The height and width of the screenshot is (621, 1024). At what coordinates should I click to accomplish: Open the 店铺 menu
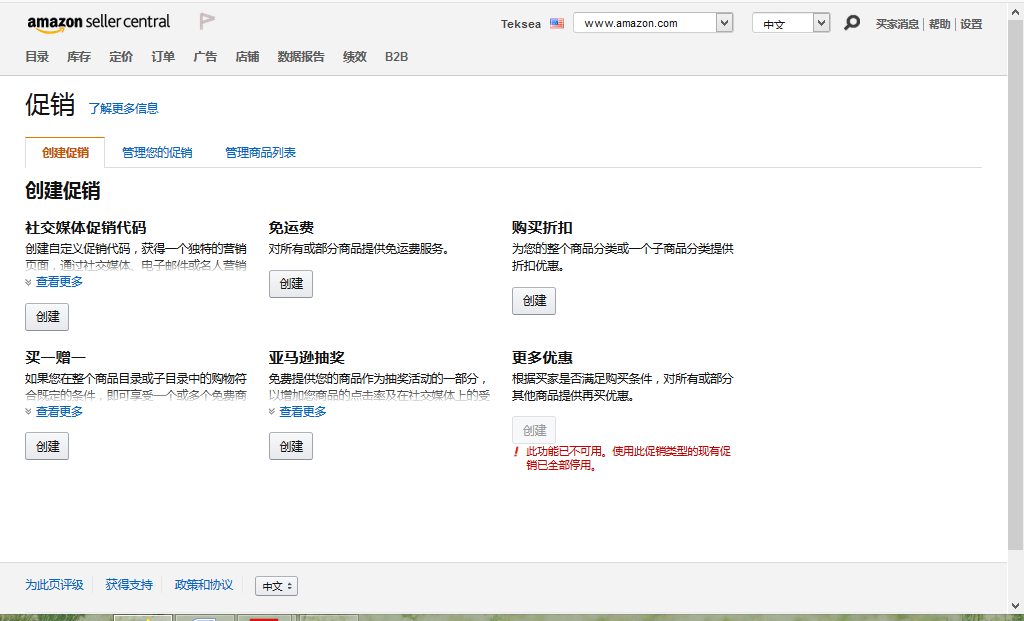[x=248, y=57]
